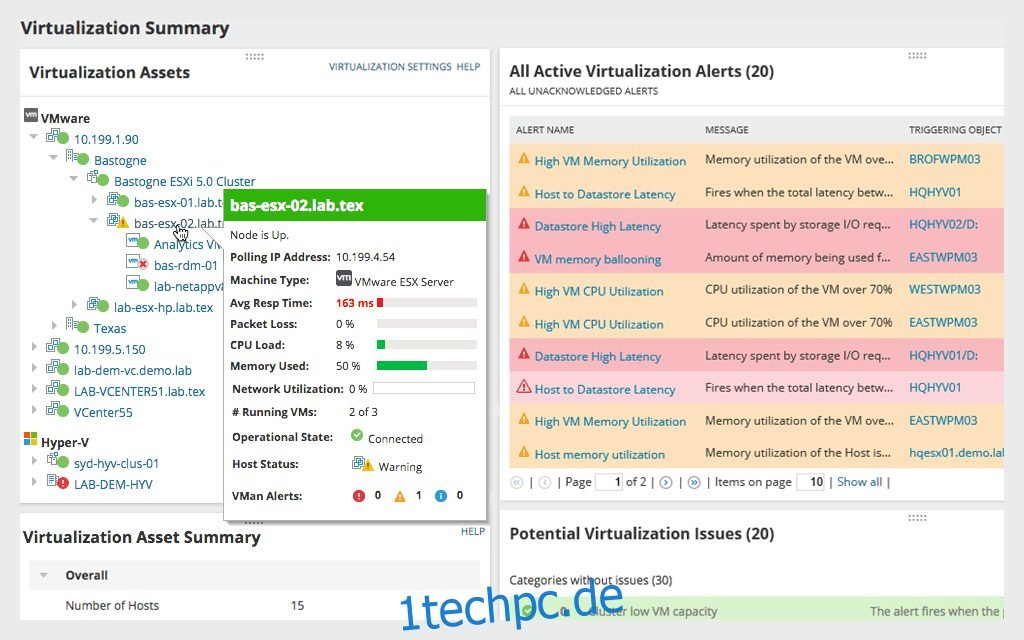Grab the drag handle of Virtualization Assets panel

255,57
